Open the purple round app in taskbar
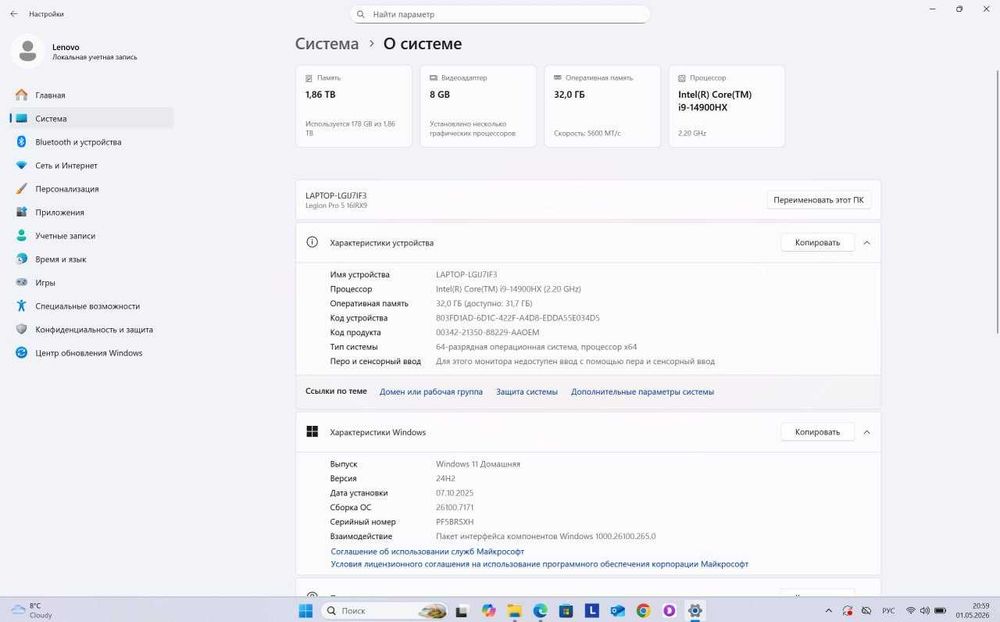This screenshot has width=1000, height=622. (669, 611)
